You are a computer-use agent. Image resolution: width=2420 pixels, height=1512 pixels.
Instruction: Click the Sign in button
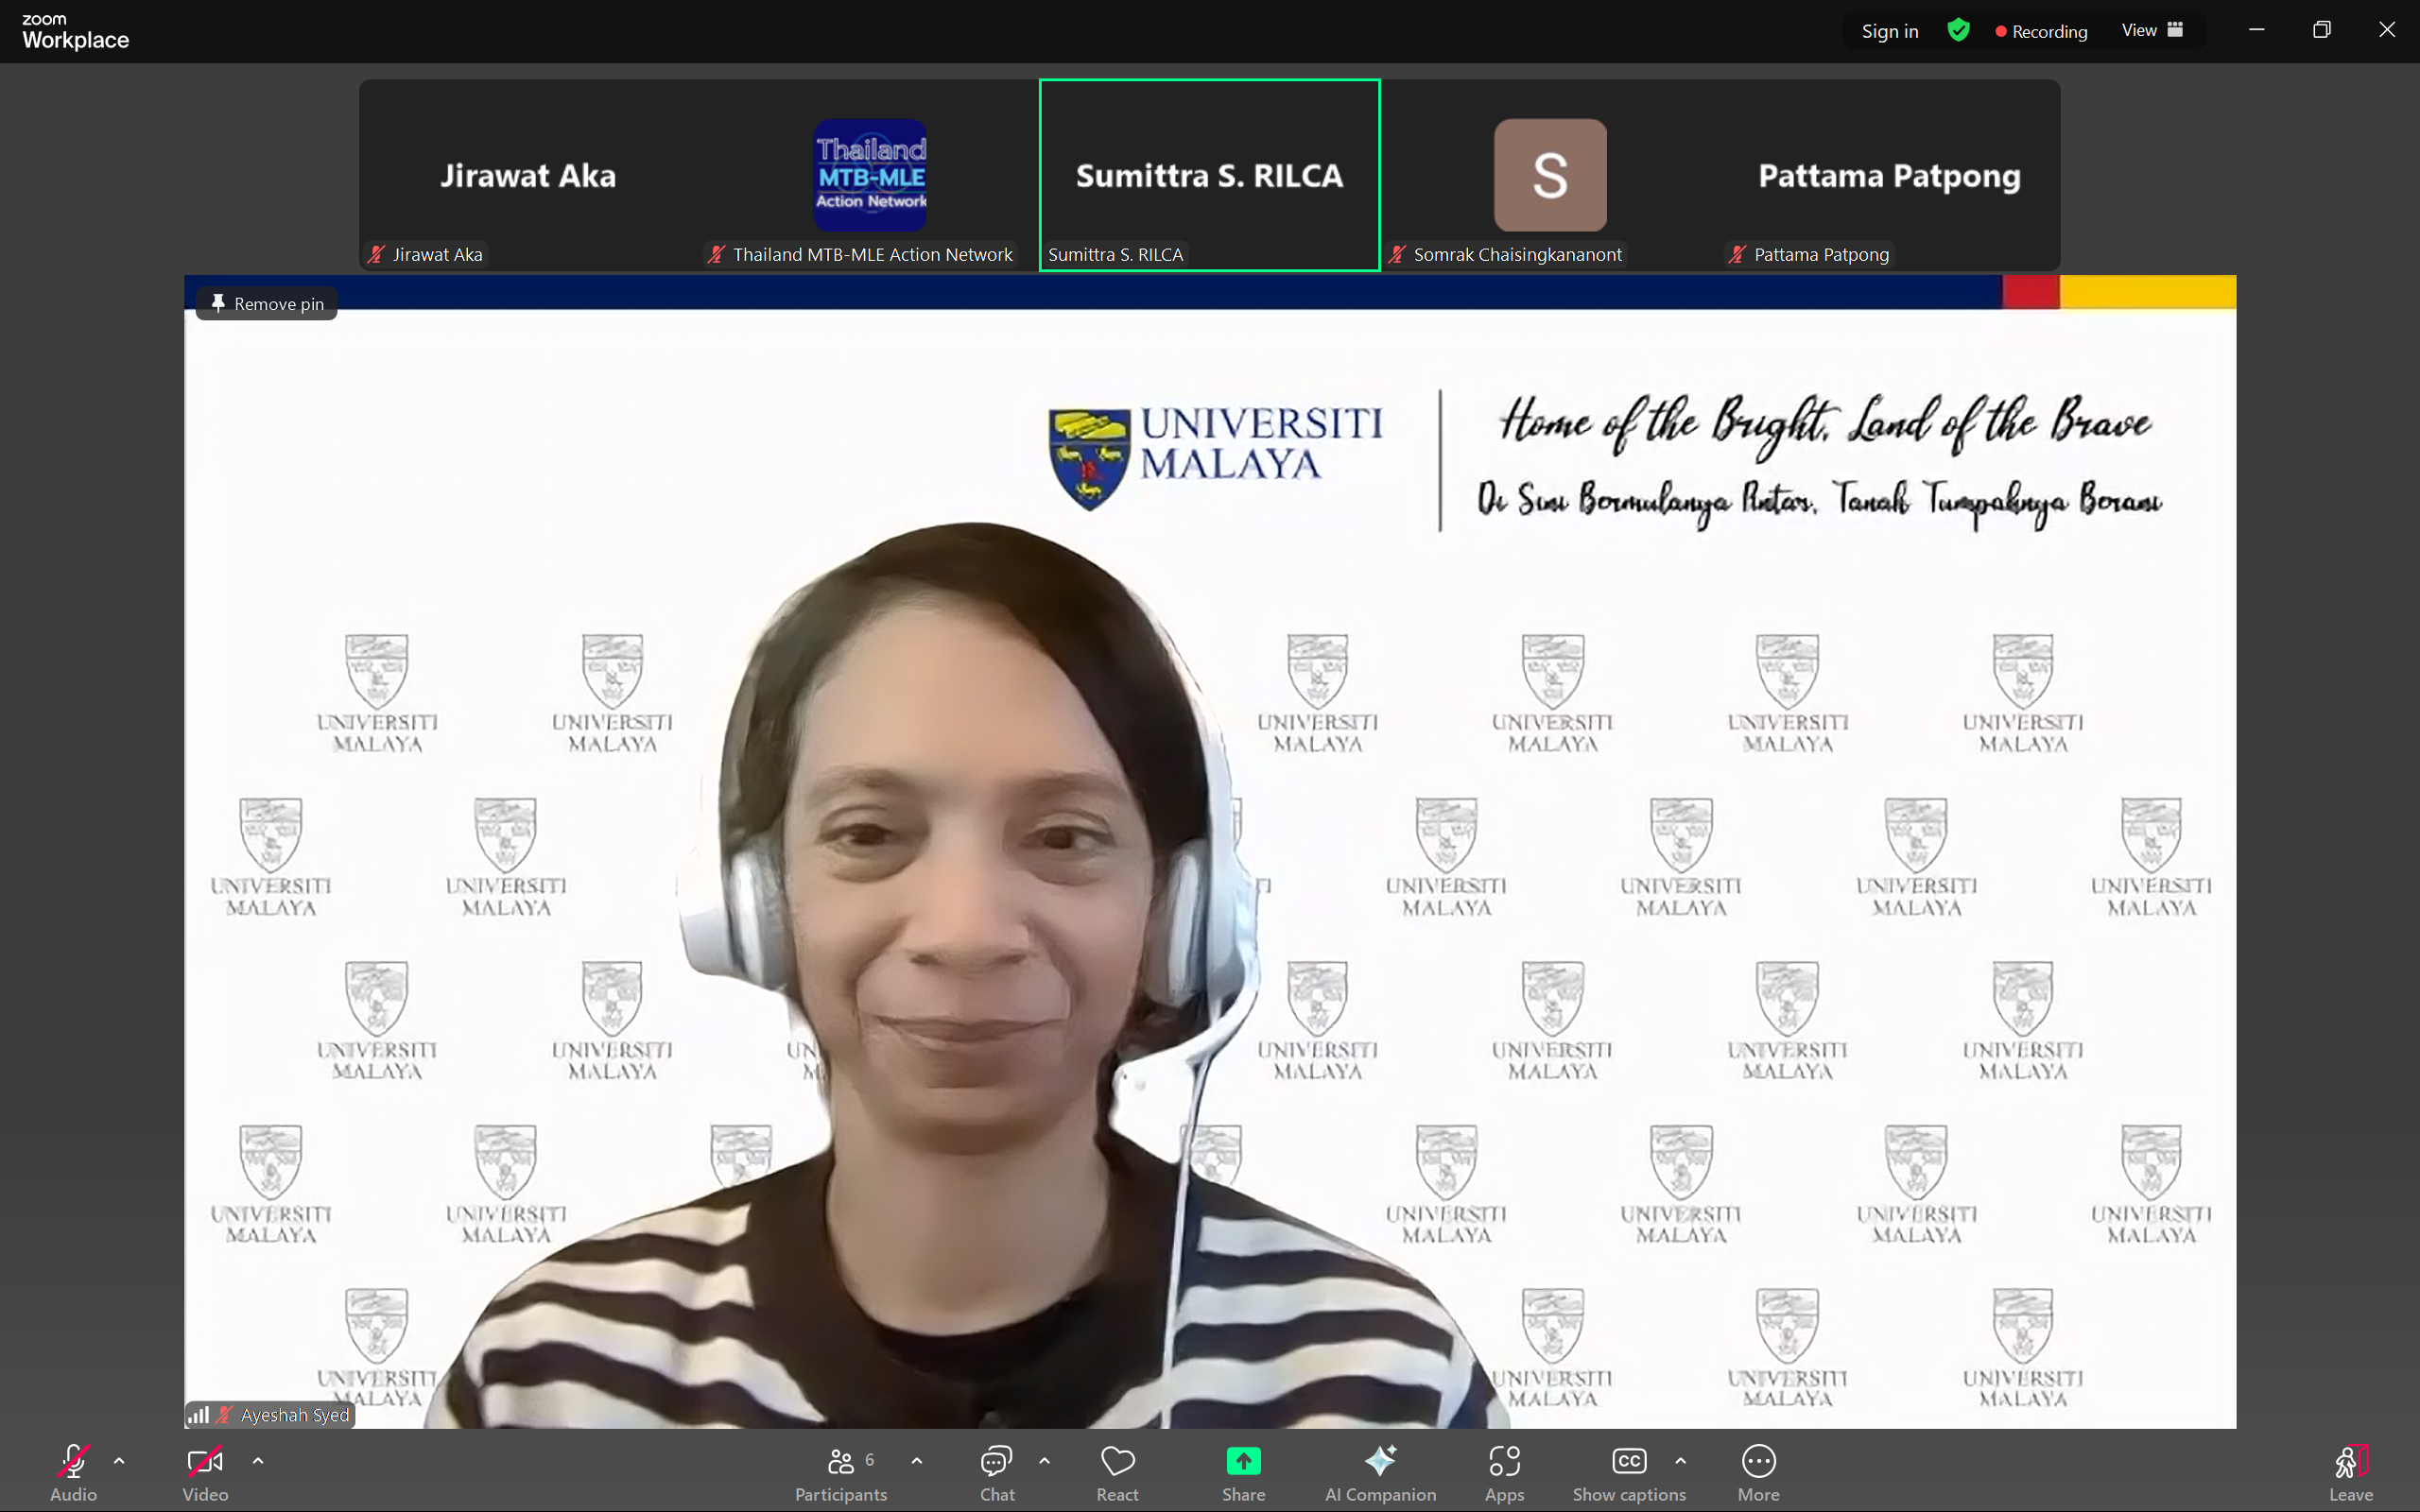tap(1889, 31)
